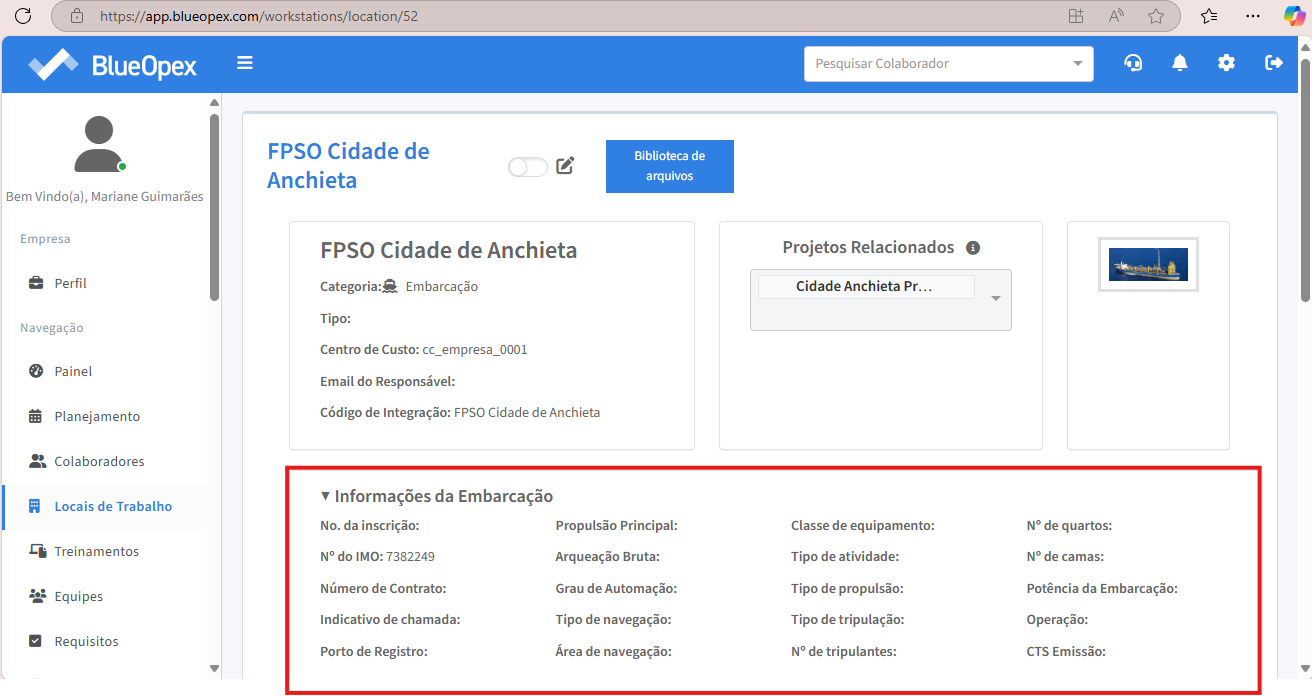This screenshot has width=1312, height=696.
Task: Click the cc_empresa_0001 cost center value
Action: tap(475, 350)
